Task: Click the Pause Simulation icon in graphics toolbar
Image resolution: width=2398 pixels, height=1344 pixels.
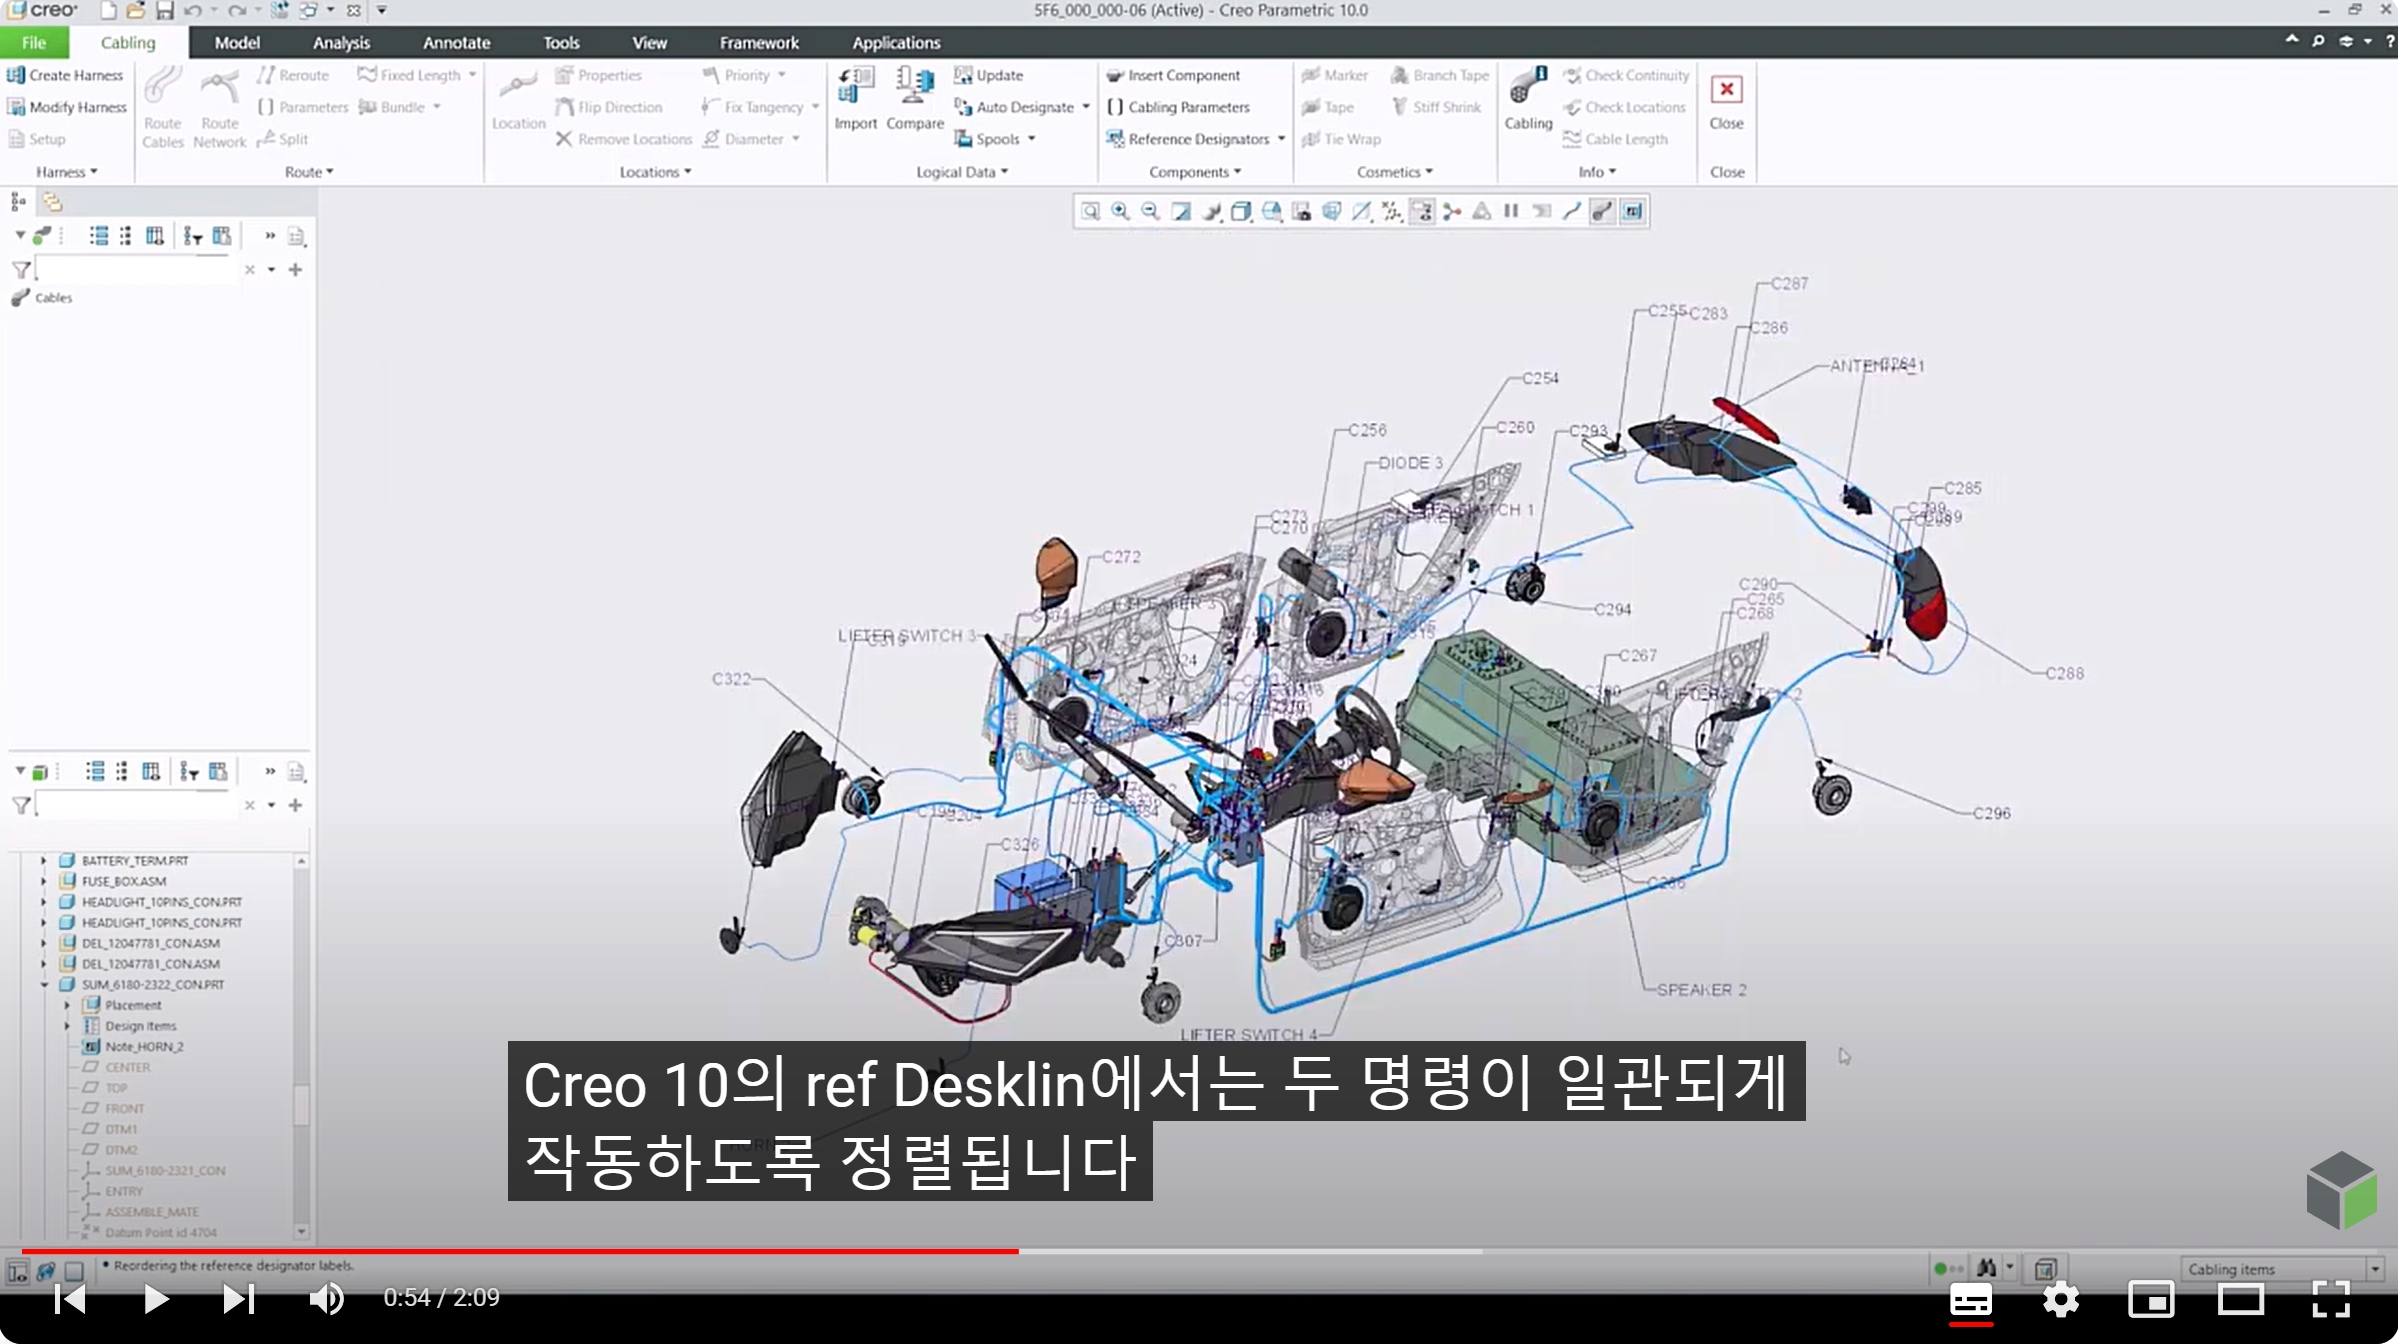Action: point(1511,211)
